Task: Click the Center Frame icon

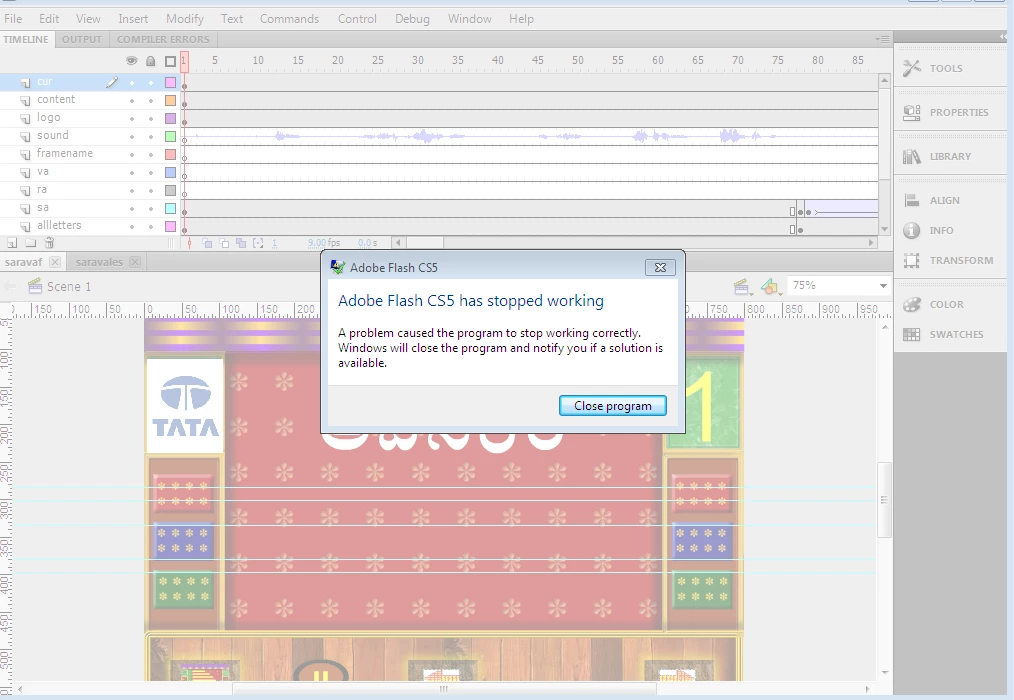Action: click(x=189, y=243)
